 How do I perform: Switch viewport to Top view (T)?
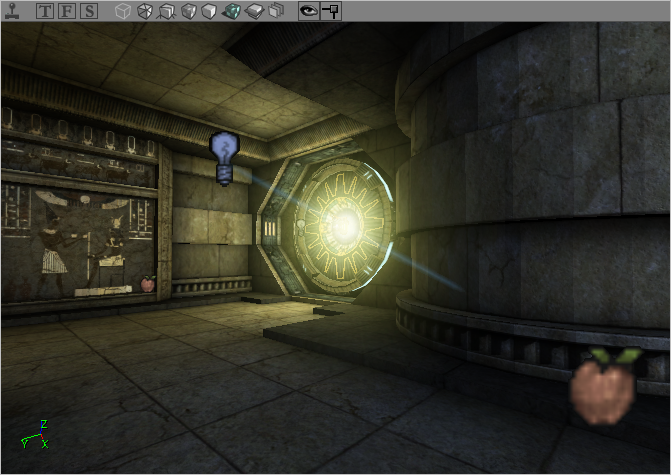(46, 12)
